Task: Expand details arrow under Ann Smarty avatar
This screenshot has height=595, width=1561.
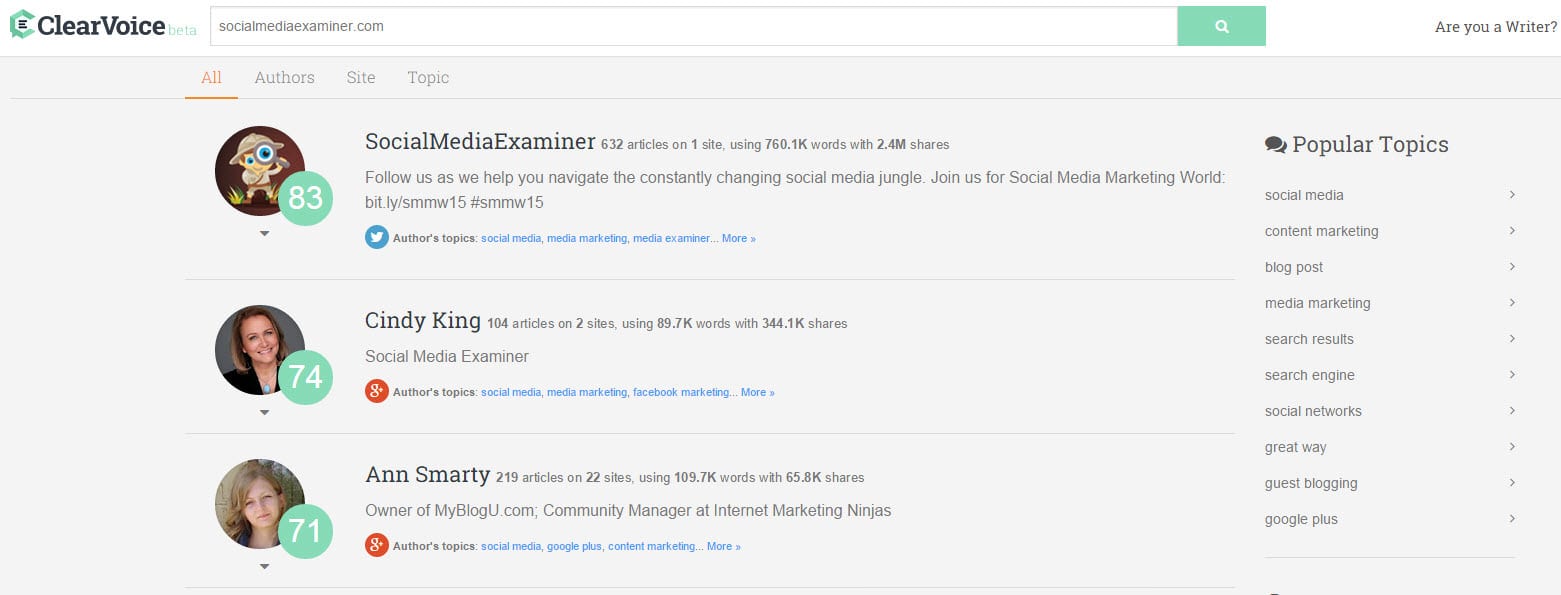Action: pyautogui.click(x=264, y=567)
